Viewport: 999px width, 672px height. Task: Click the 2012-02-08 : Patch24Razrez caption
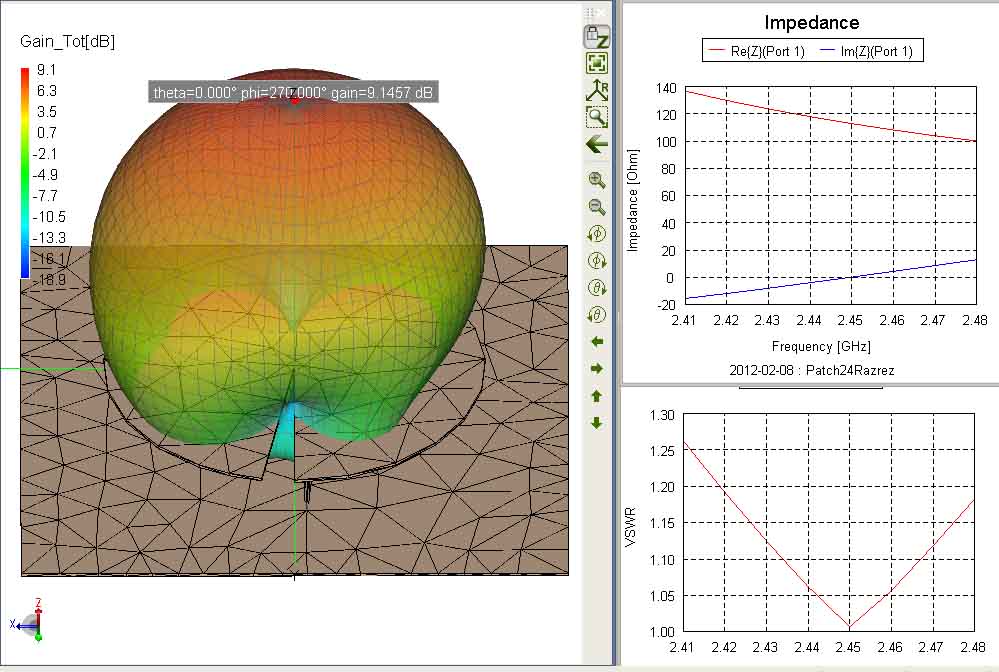pos(812,370)
